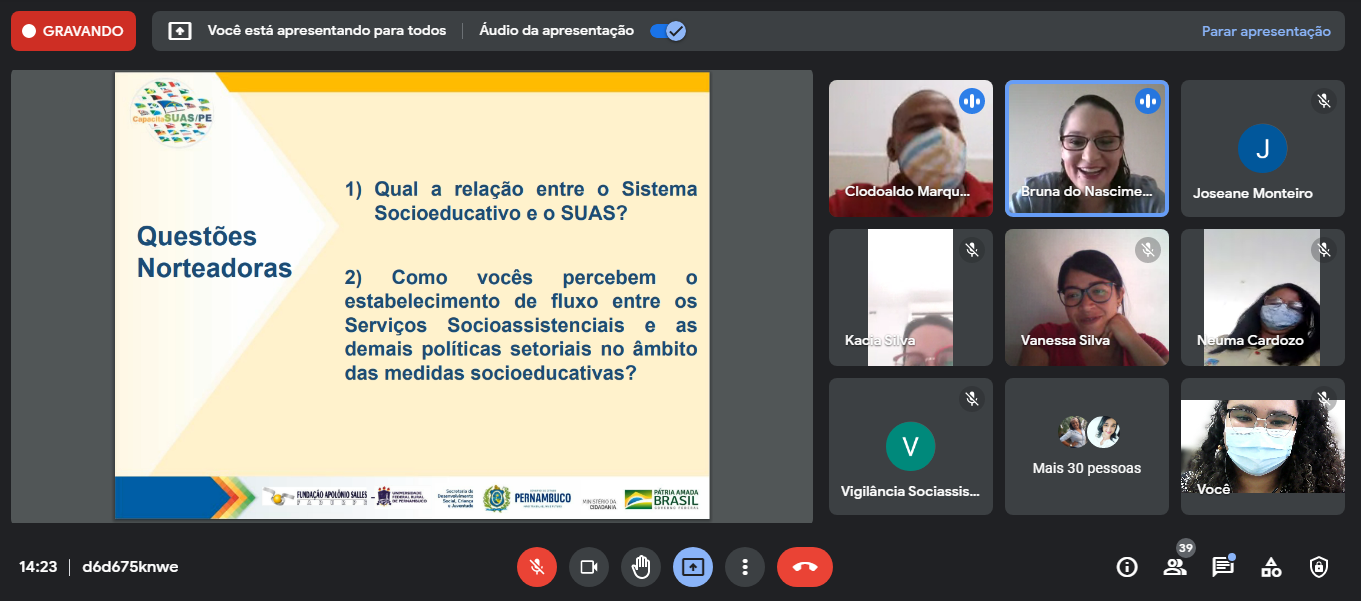The image size is (1361, 601).
Task: Click Joseane Monteiro's avatar tile
Action: click(x=1262, y=148)
